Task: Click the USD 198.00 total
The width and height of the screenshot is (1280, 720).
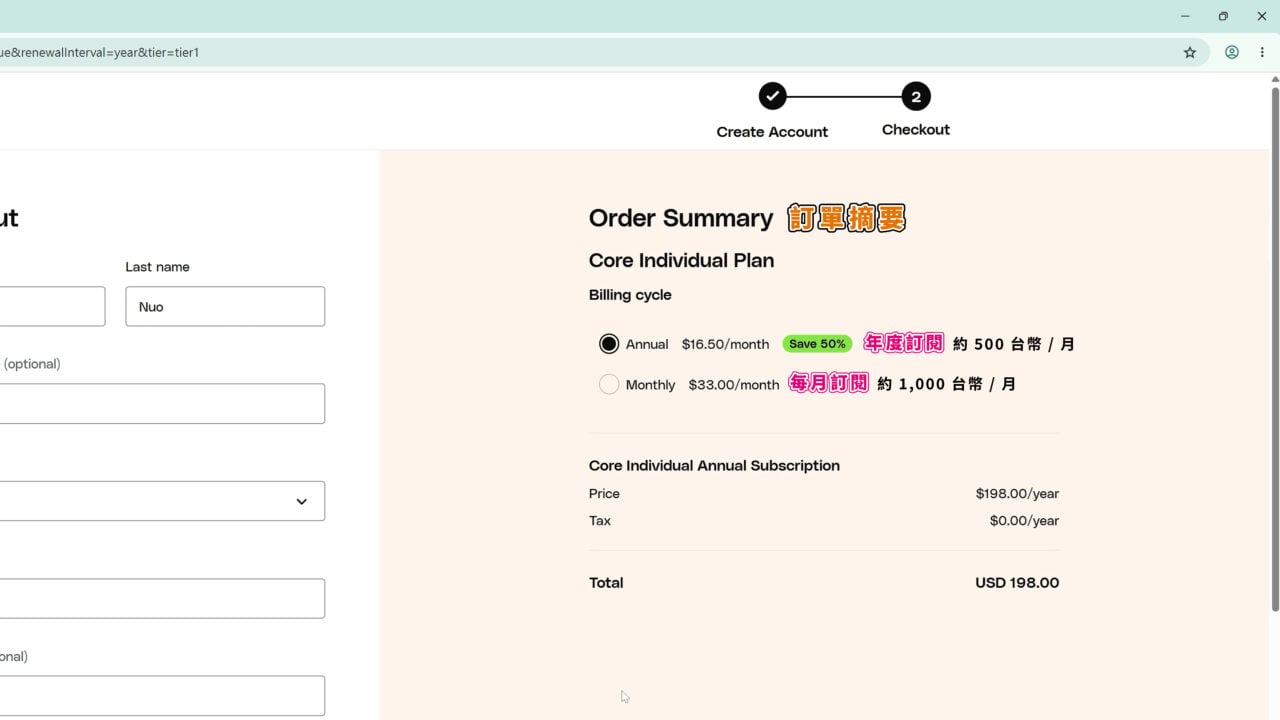Action: tap(1017, 582)
